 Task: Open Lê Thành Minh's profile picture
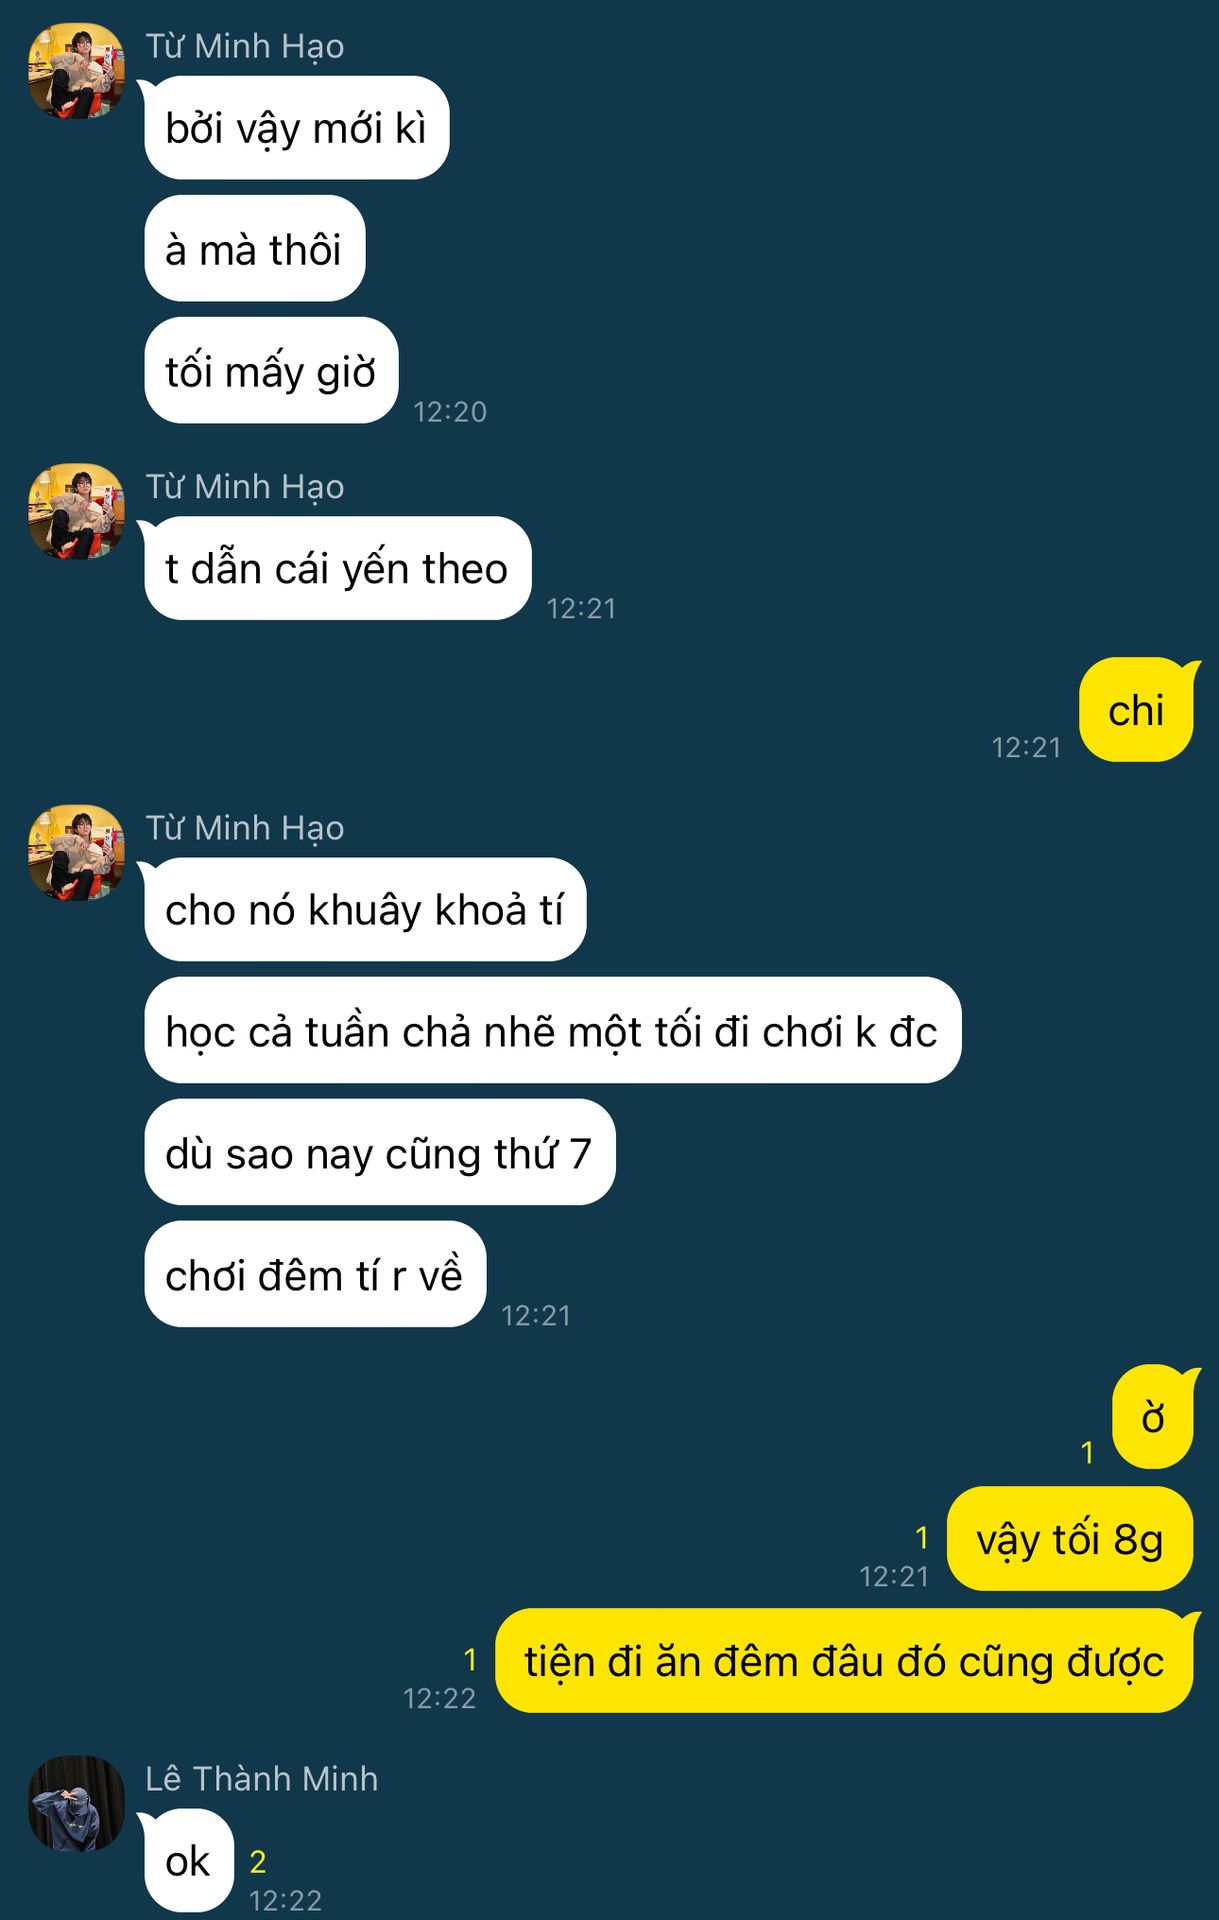pyautogui.click(x=76, y=1803)
